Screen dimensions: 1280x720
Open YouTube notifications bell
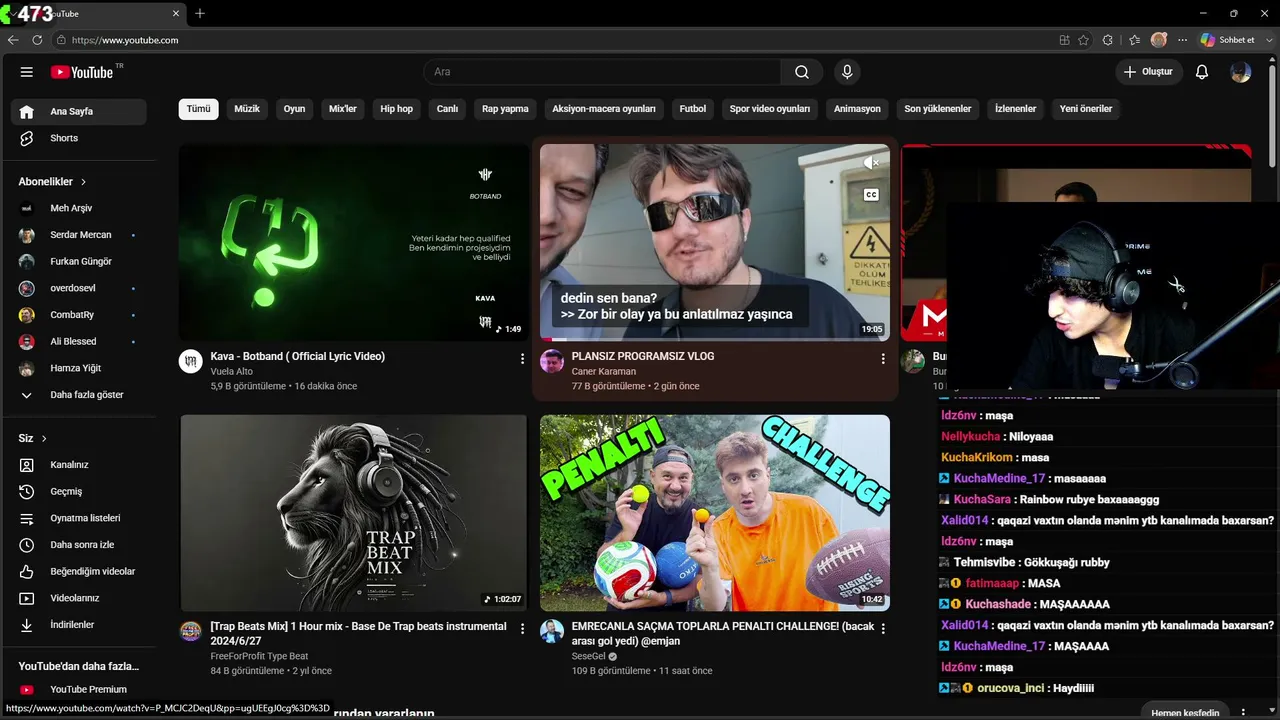tap(1202, 72)
